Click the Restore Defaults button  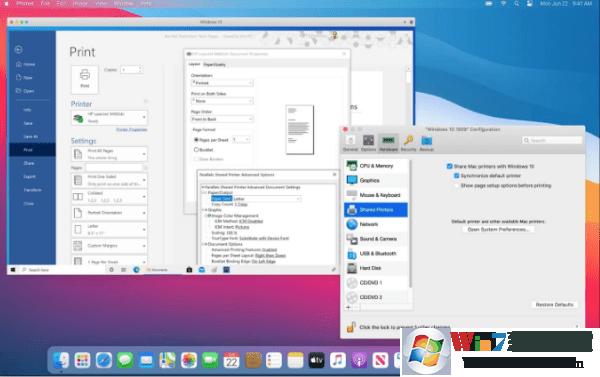[x=554, y=305]
